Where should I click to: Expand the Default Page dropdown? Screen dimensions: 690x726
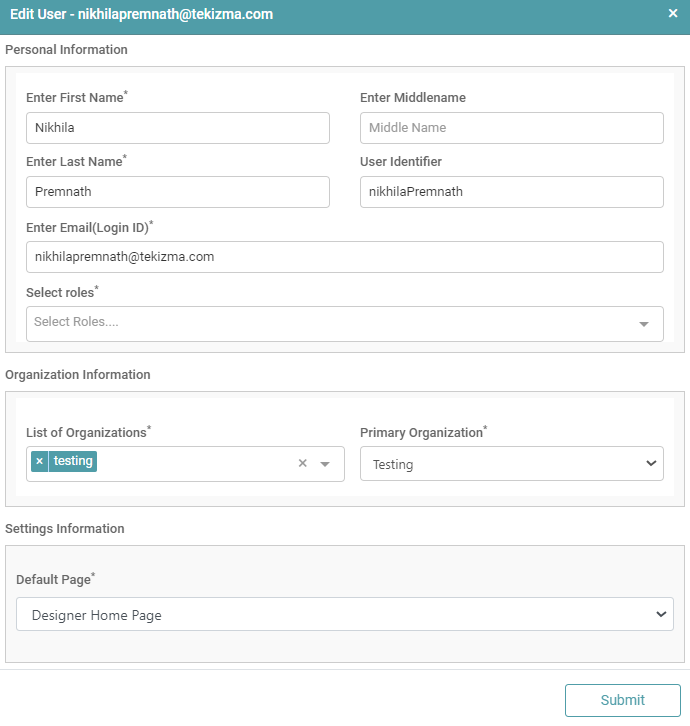345,614
